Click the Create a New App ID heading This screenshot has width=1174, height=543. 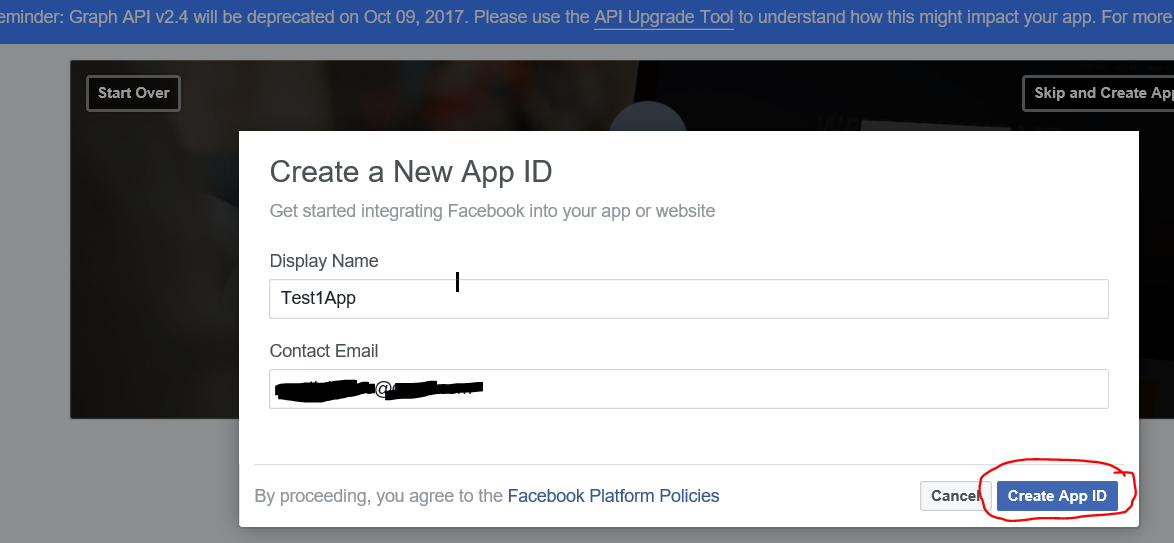coord(411,171)
